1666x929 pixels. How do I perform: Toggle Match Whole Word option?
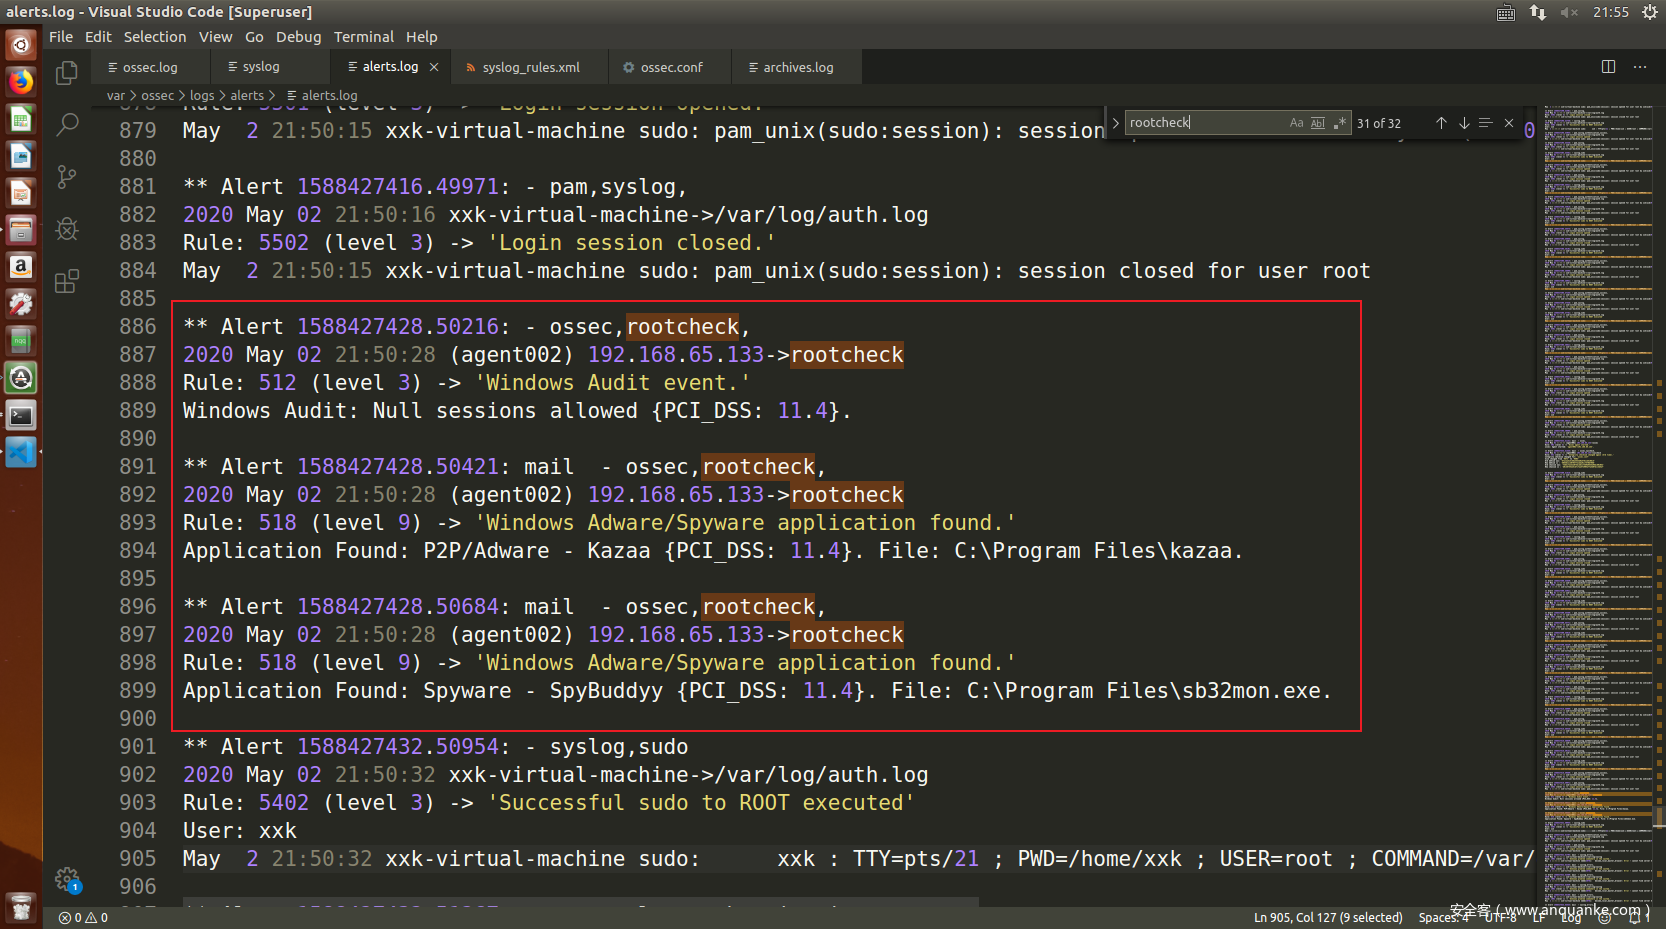click(1317, 123)
